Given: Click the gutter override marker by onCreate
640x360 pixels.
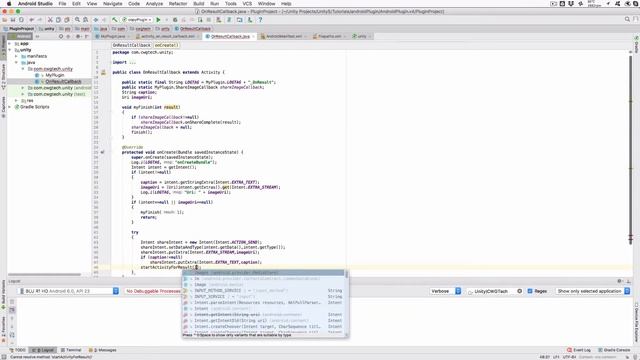Looking at the screenshot, I should 102,152.
